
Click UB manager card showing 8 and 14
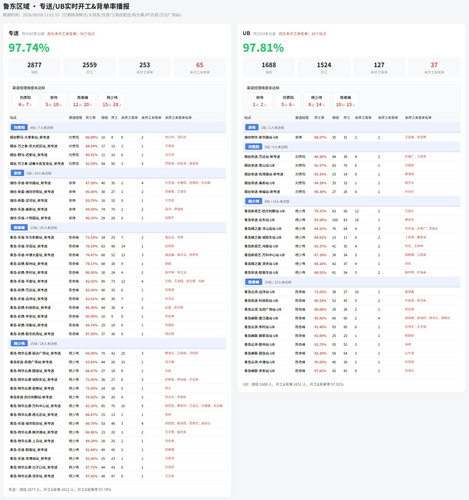[x=317, y=101]
